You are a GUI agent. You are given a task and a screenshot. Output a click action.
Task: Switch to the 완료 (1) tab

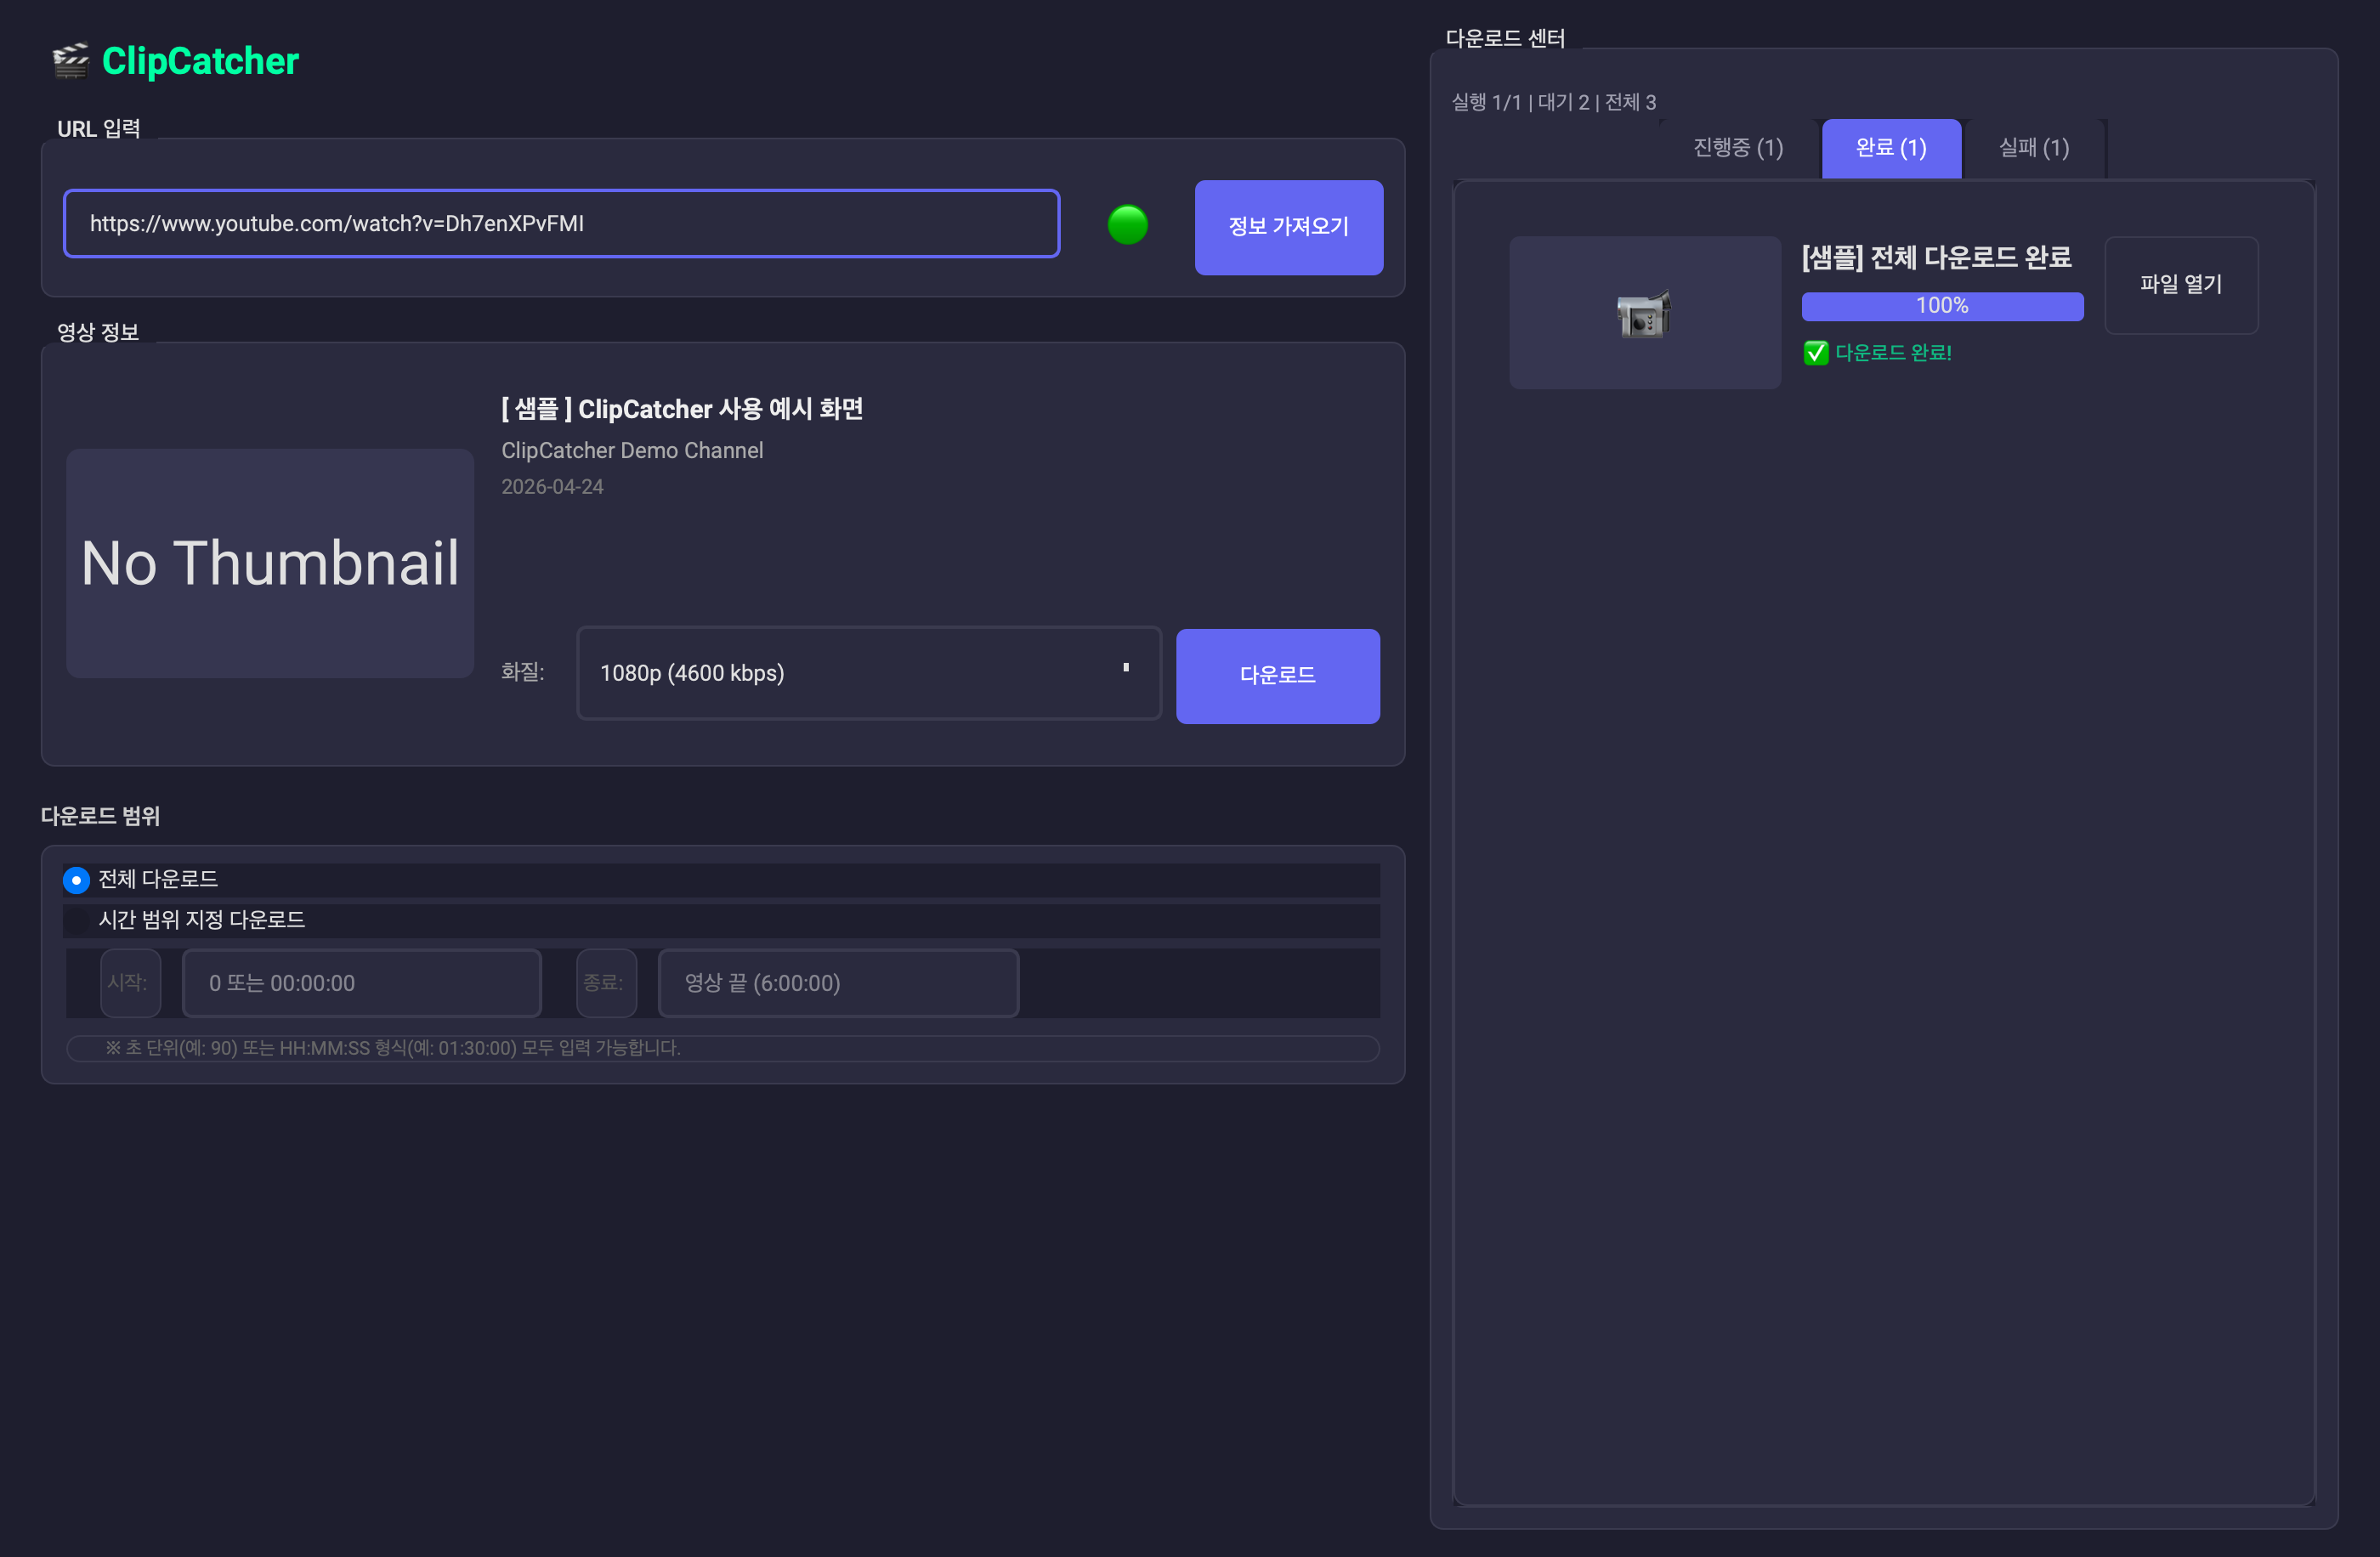(1891, 148)
